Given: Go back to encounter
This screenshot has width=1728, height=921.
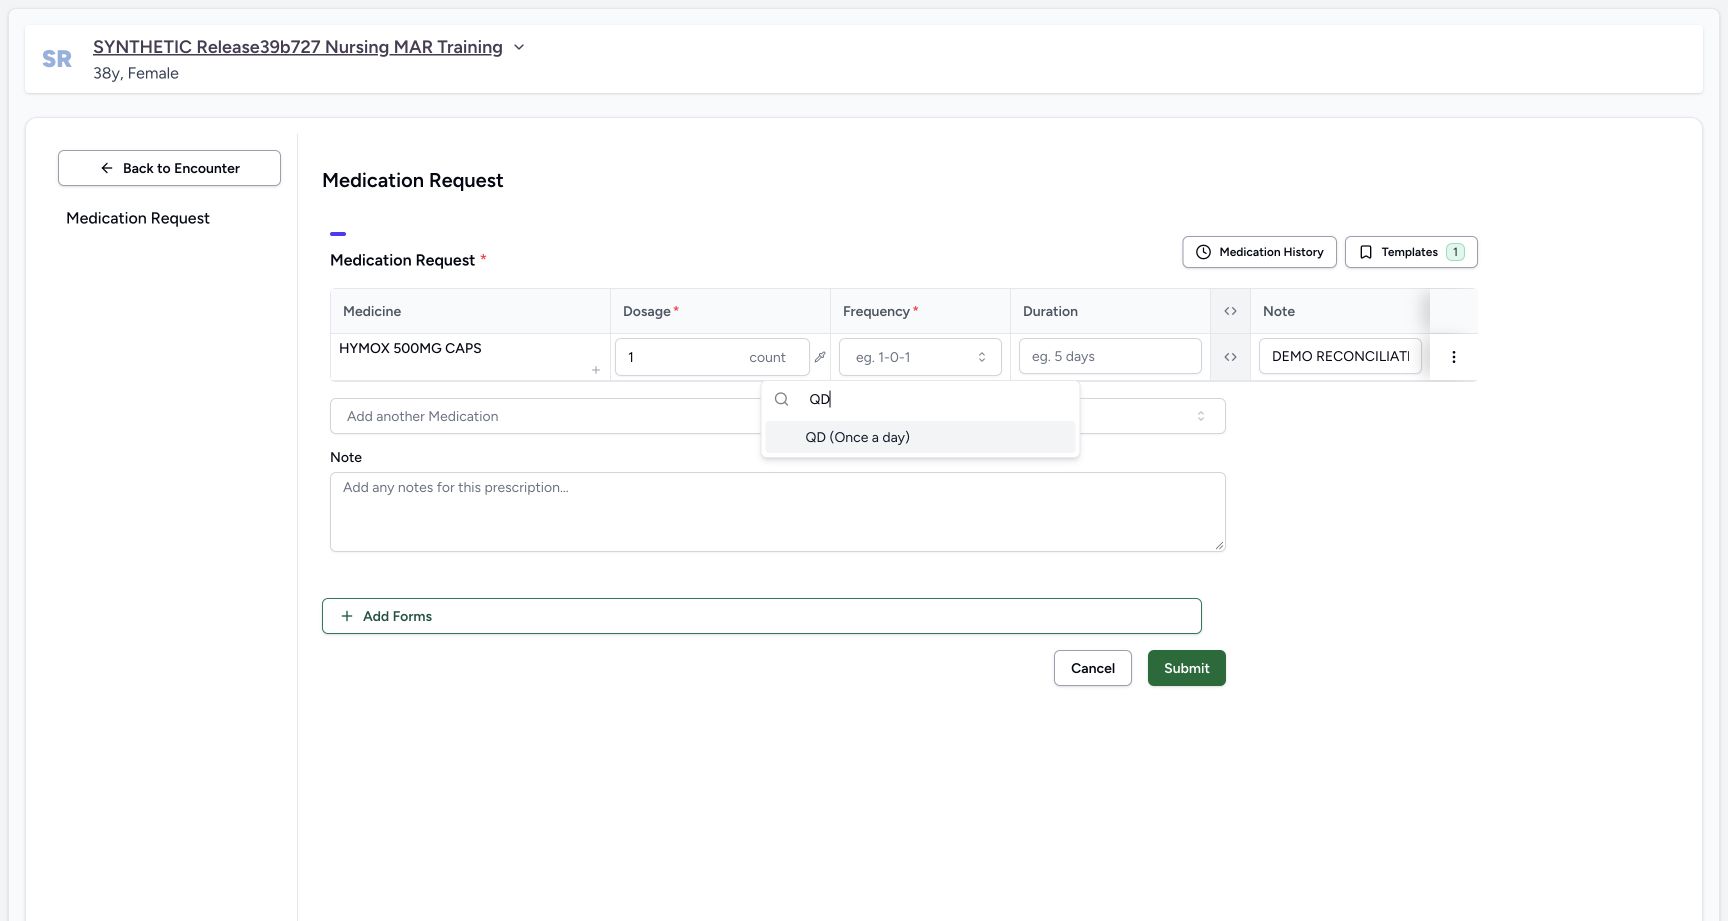Looking at the screenshot, I should [169, 168].
